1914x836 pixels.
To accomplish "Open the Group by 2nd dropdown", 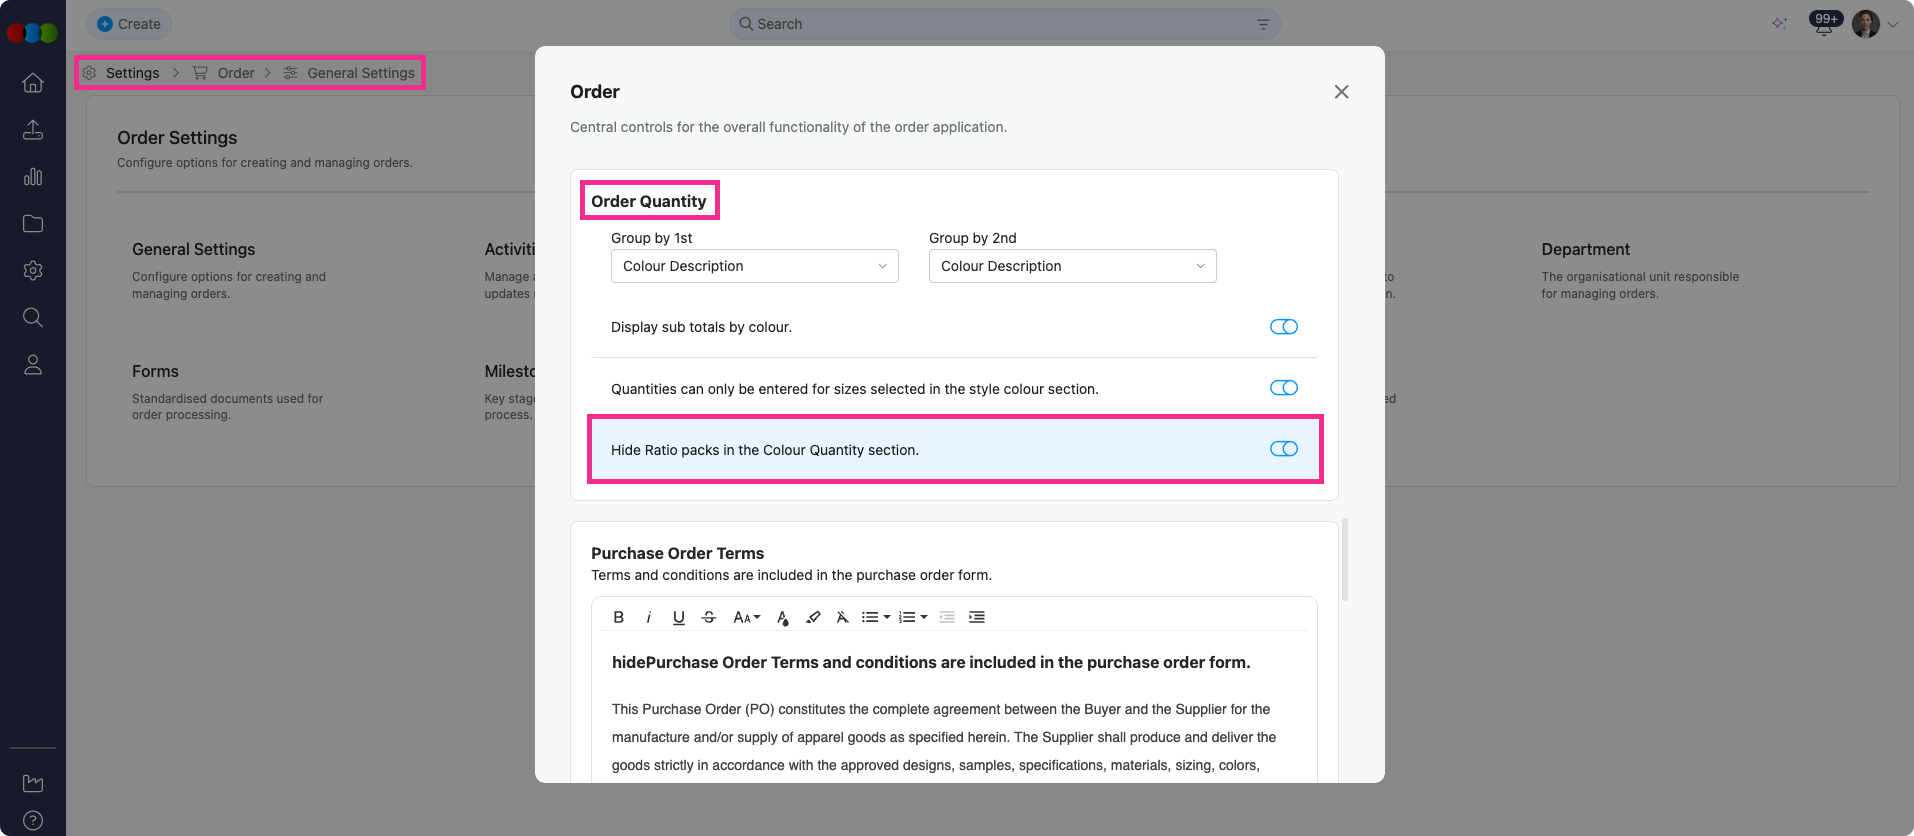I will coord(1072,266).
